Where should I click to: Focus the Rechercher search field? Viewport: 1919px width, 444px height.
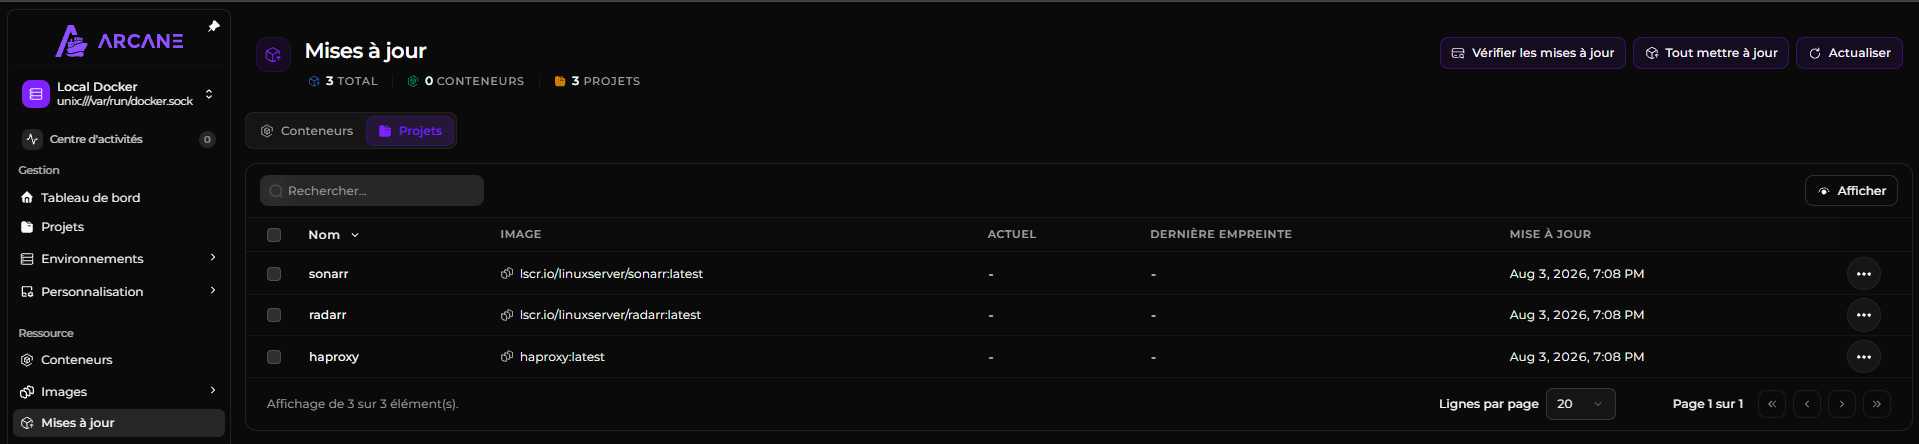[372, 191]
